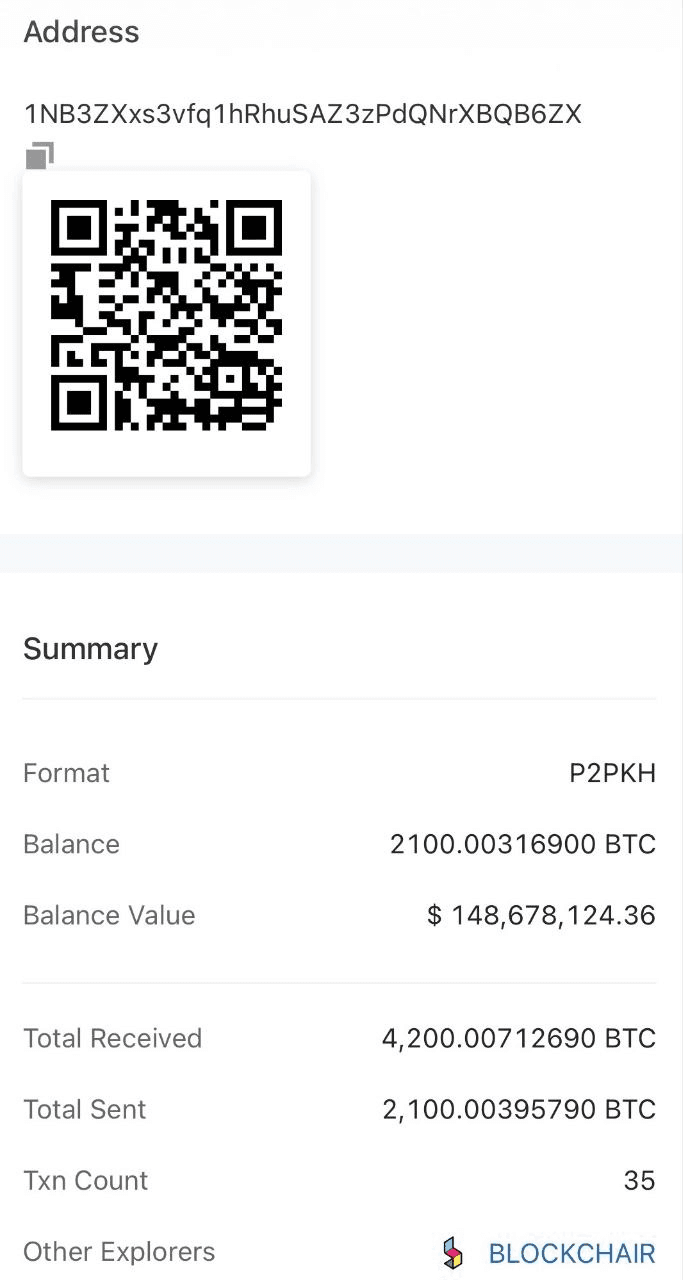Click the Balance row label
The height and width of the screenshot is (1280, 683).
(x=71, y=844)
